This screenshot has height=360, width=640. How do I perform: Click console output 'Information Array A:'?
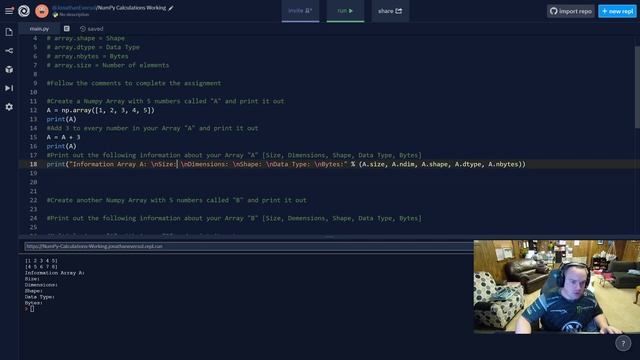click(55, 273)
